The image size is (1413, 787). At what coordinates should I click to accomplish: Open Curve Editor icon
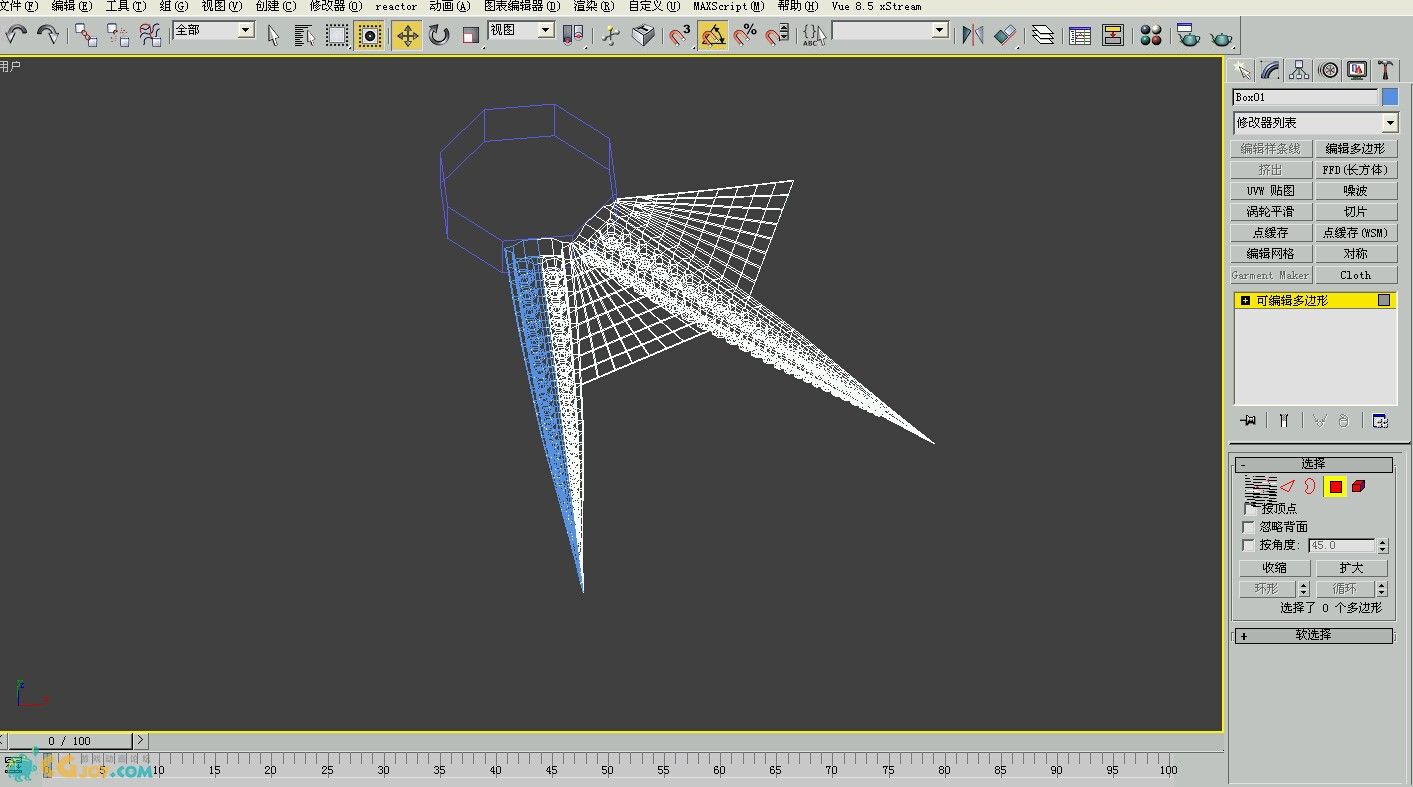[x=1080, y=35]
